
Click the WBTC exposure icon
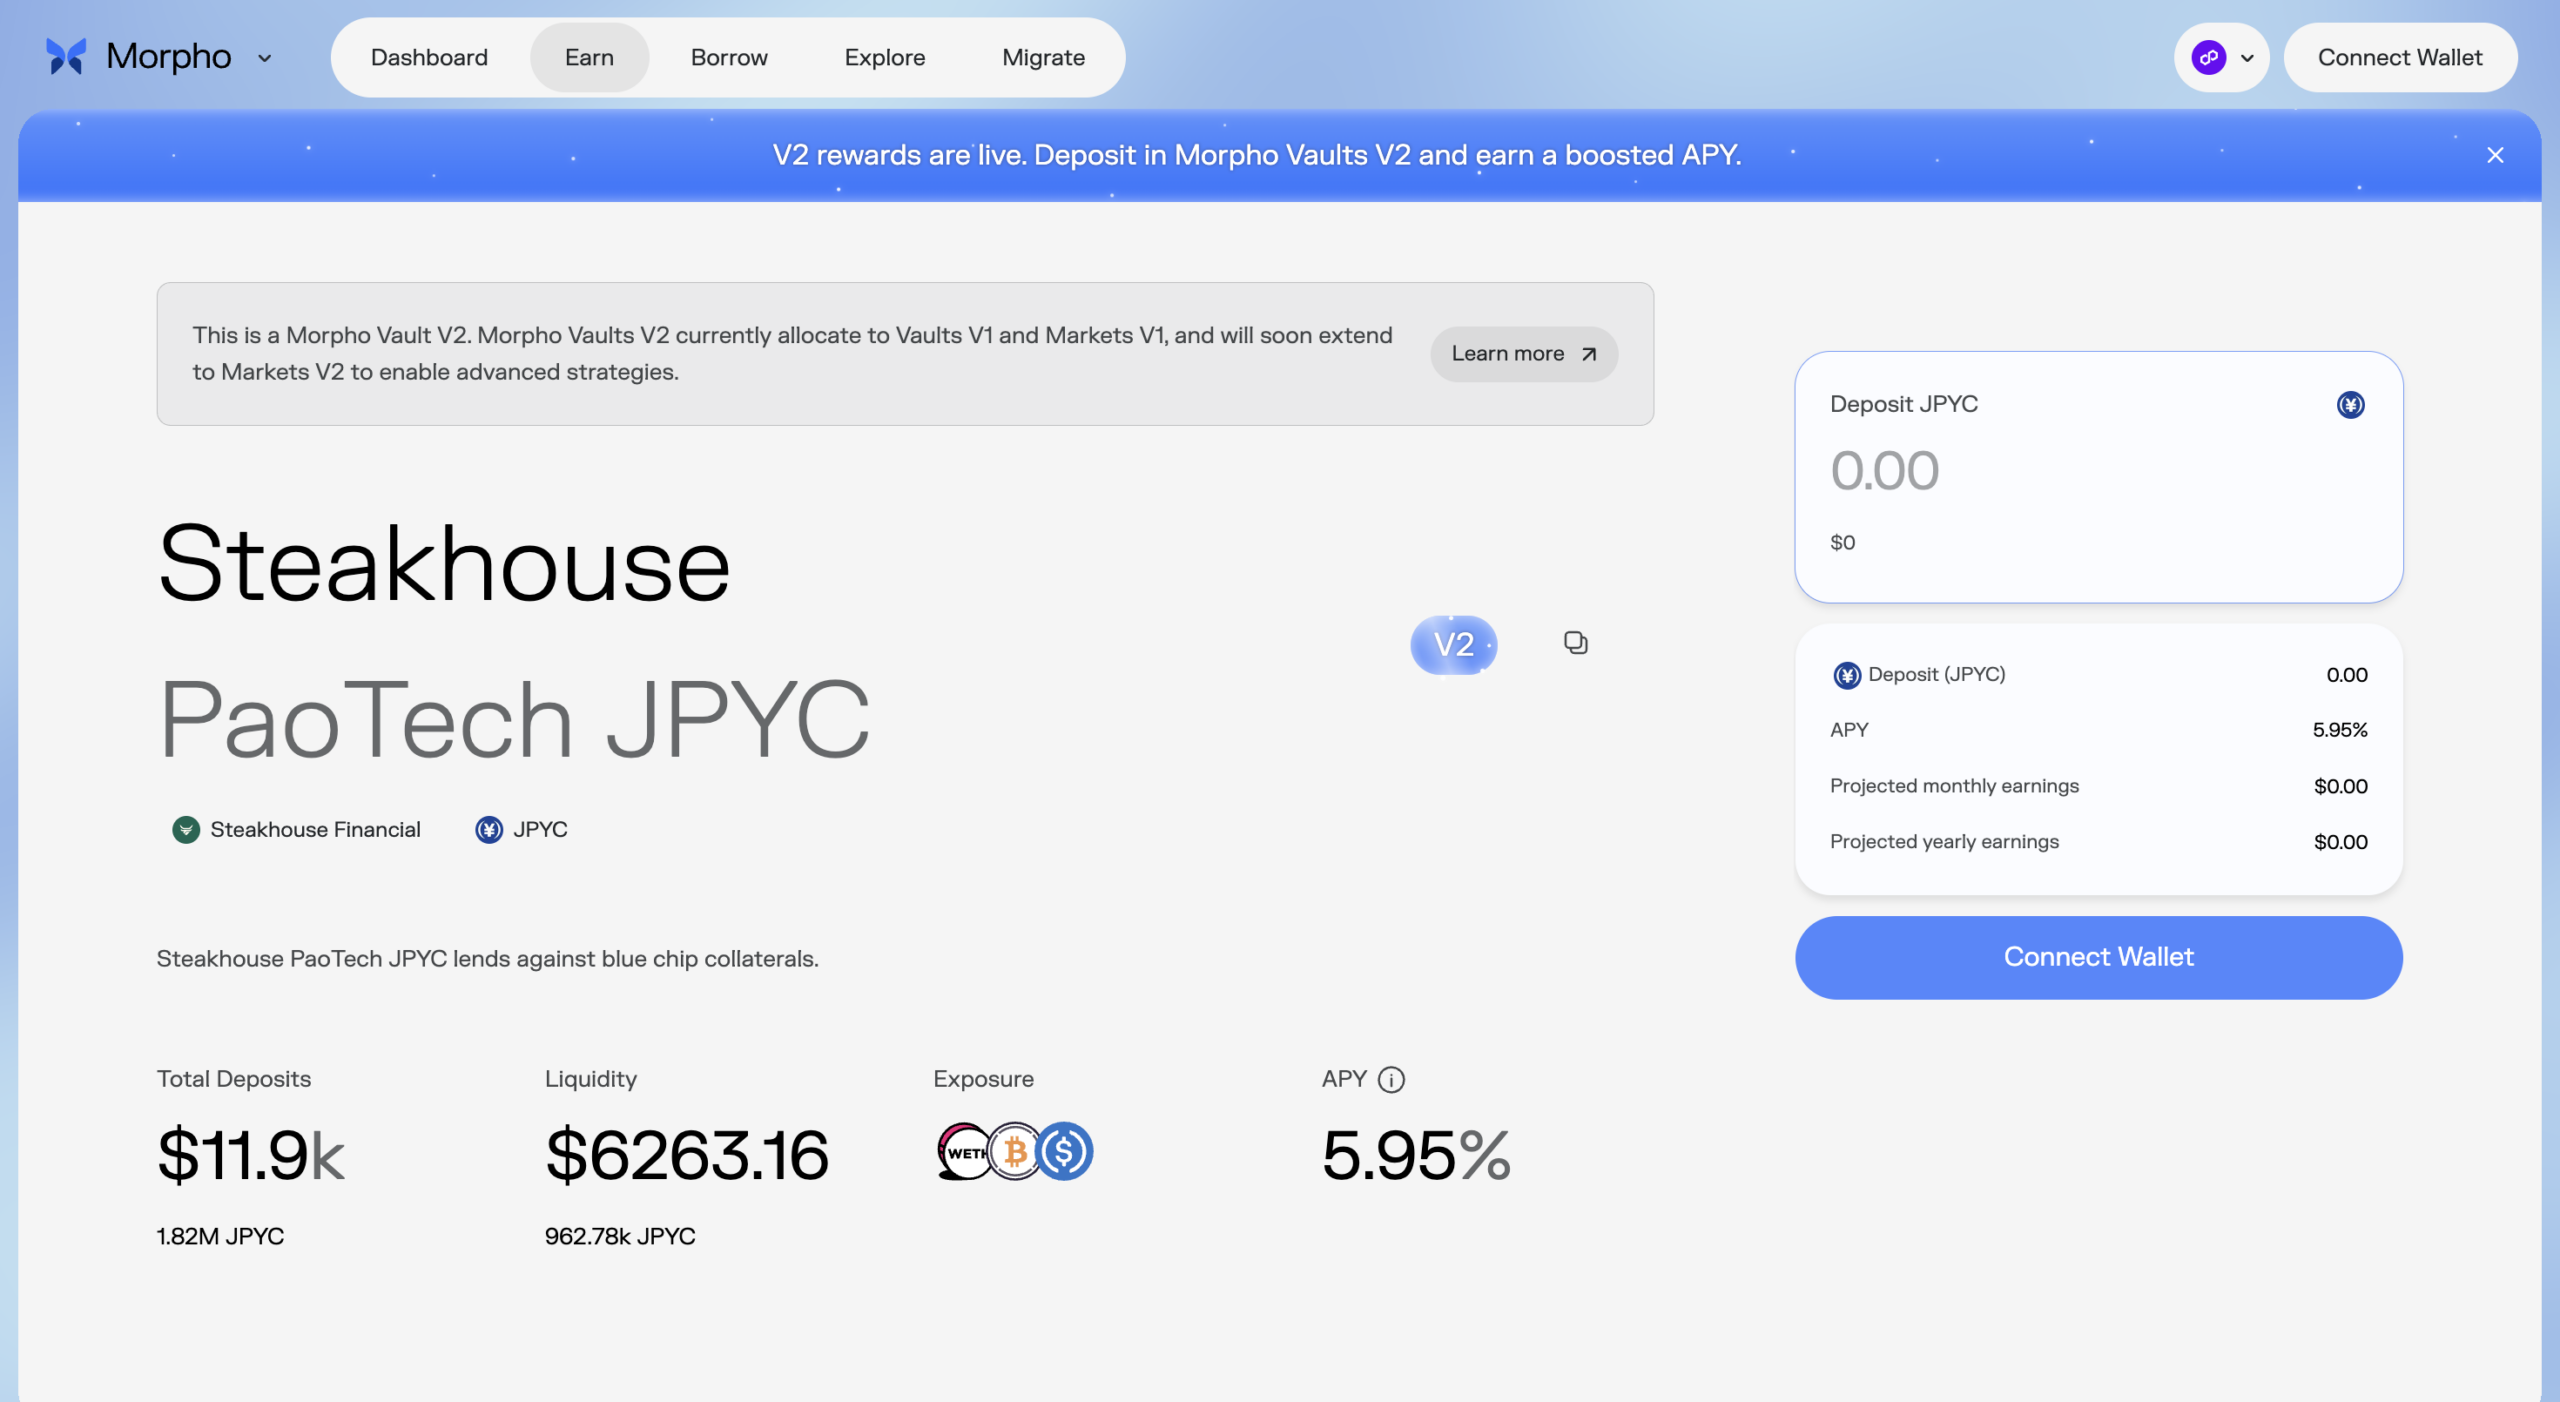pos(1015,1152)
